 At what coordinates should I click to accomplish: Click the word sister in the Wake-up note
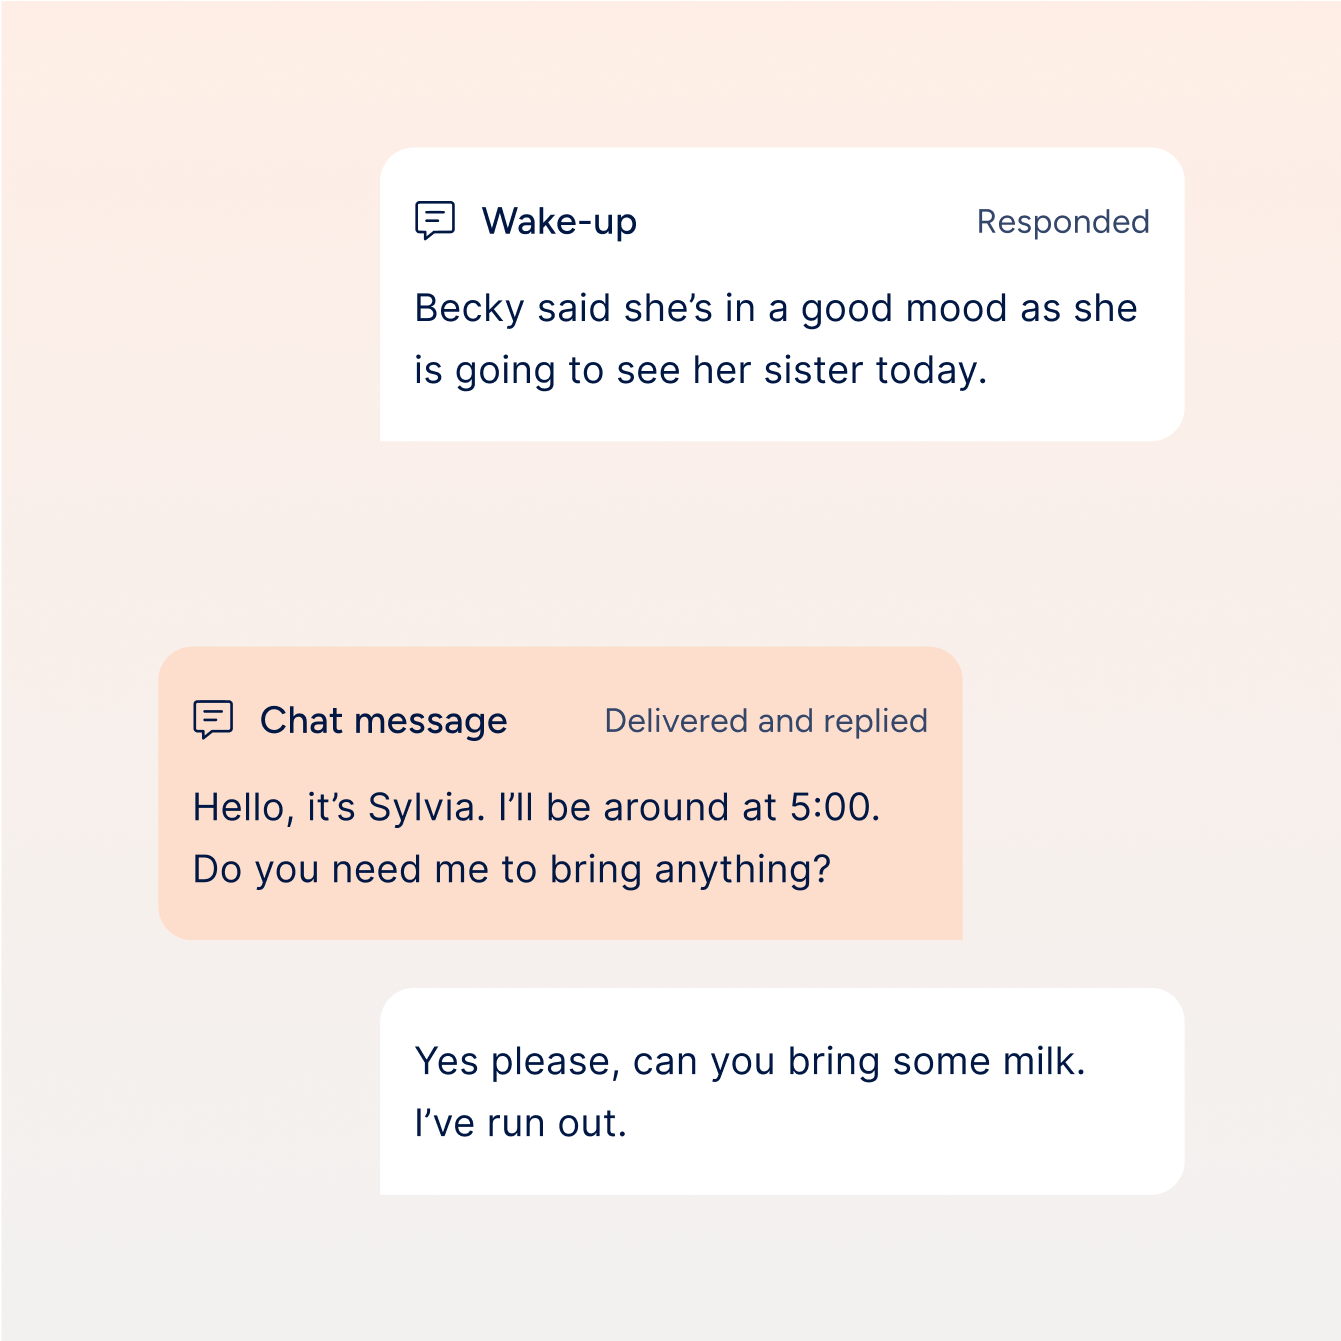click(x=813, y=370)
